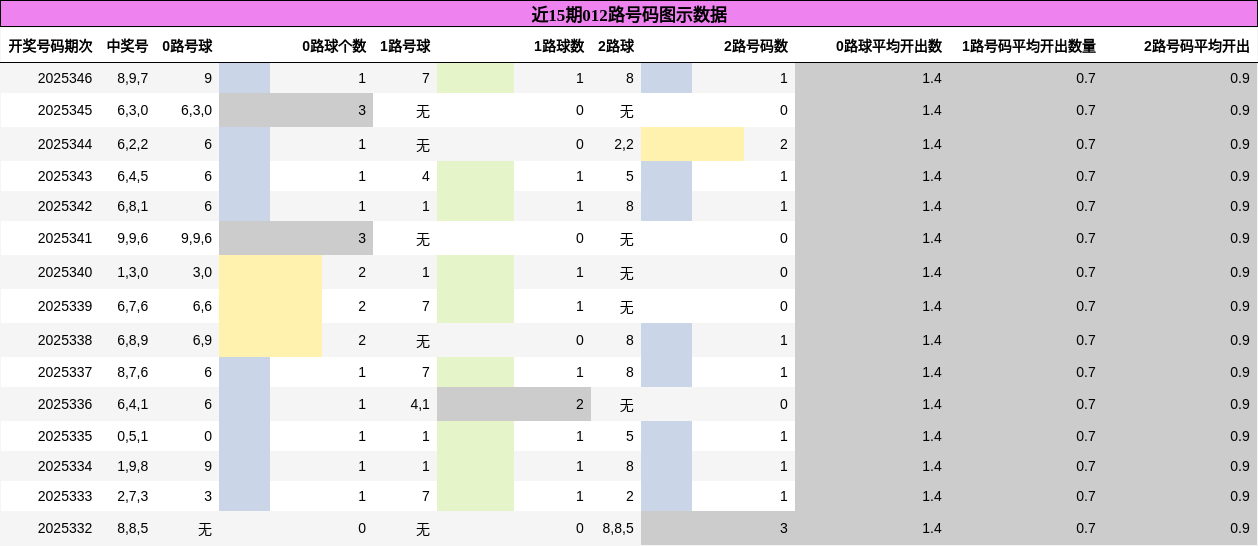
Task: Click yellow 0路球个数 bar in row 2025339
Action: pyautogui.click(x=270, y=306)
